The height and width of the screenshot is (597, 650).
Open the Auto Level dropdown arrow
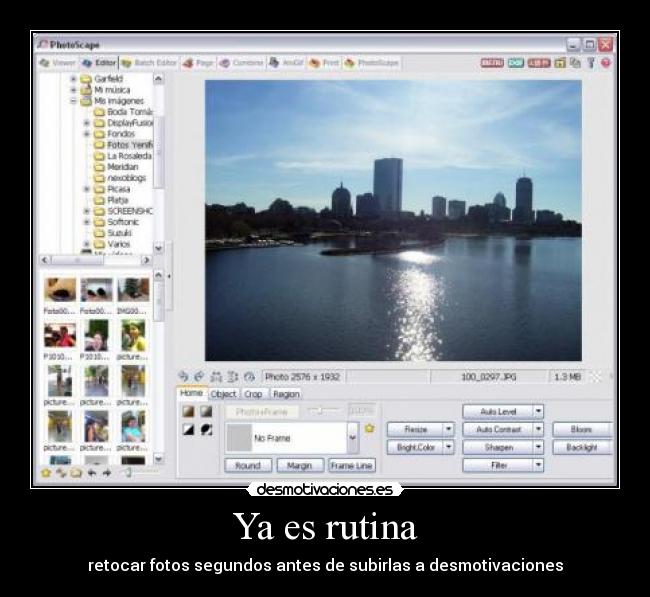pyautogui.click(x=538, y=411)
